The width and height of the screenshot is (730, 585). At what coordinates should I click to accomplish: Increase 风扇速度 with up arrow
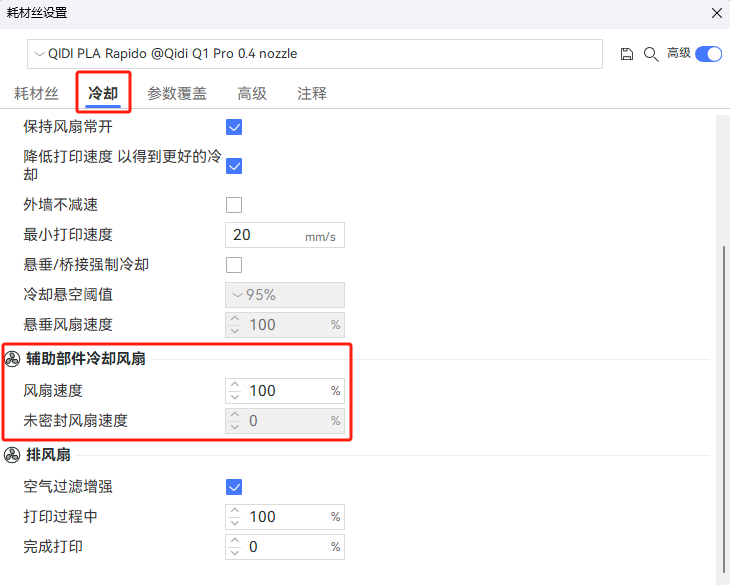[x=235, y=385]
